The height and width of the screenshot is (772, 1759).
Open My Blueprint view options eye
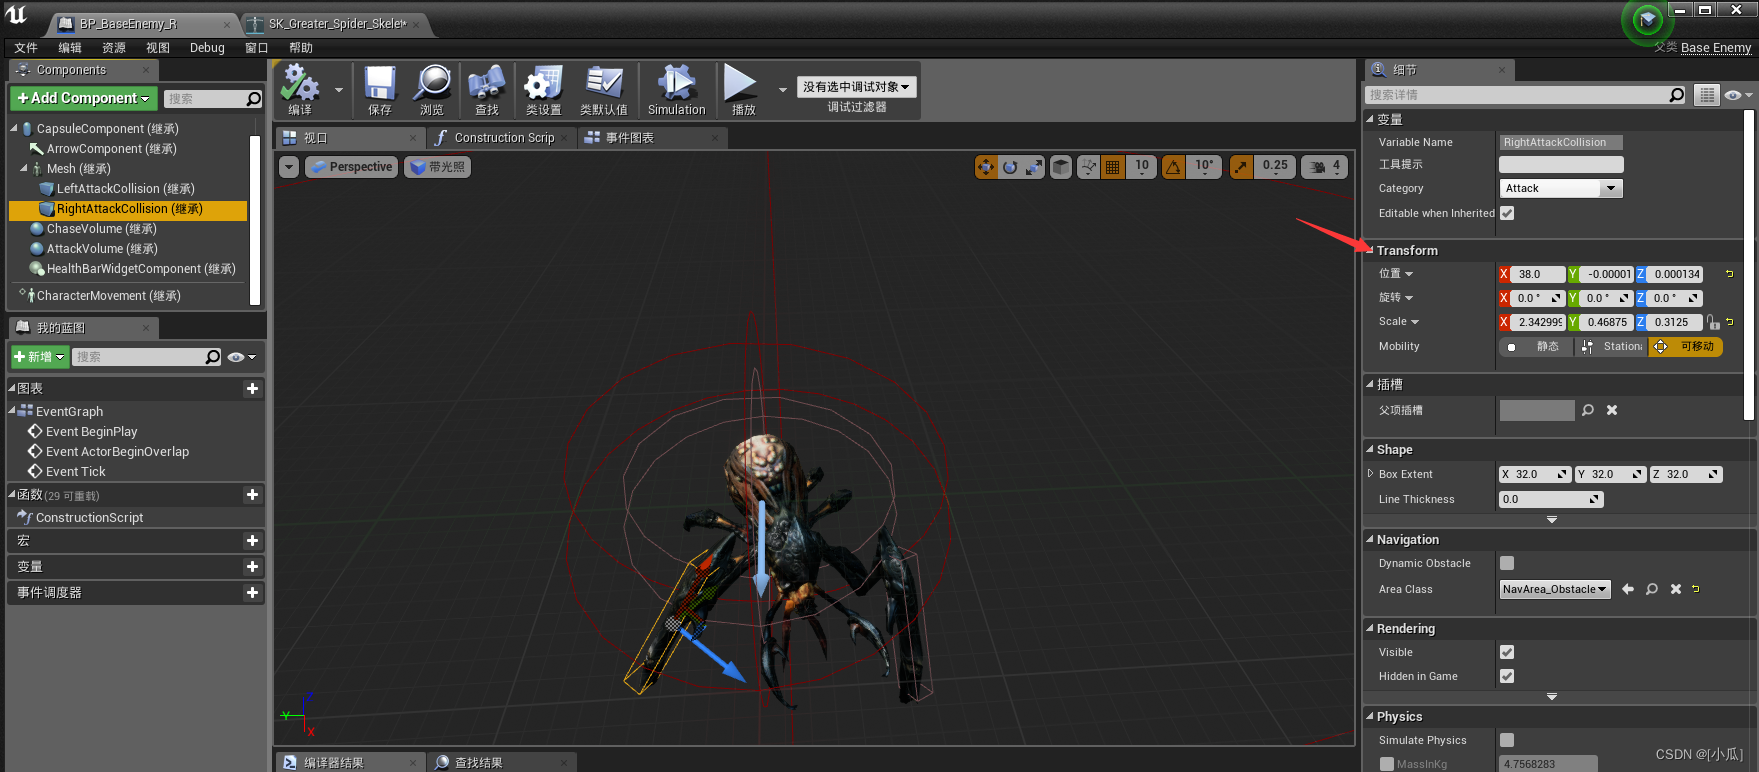click(x=241, y=357)
